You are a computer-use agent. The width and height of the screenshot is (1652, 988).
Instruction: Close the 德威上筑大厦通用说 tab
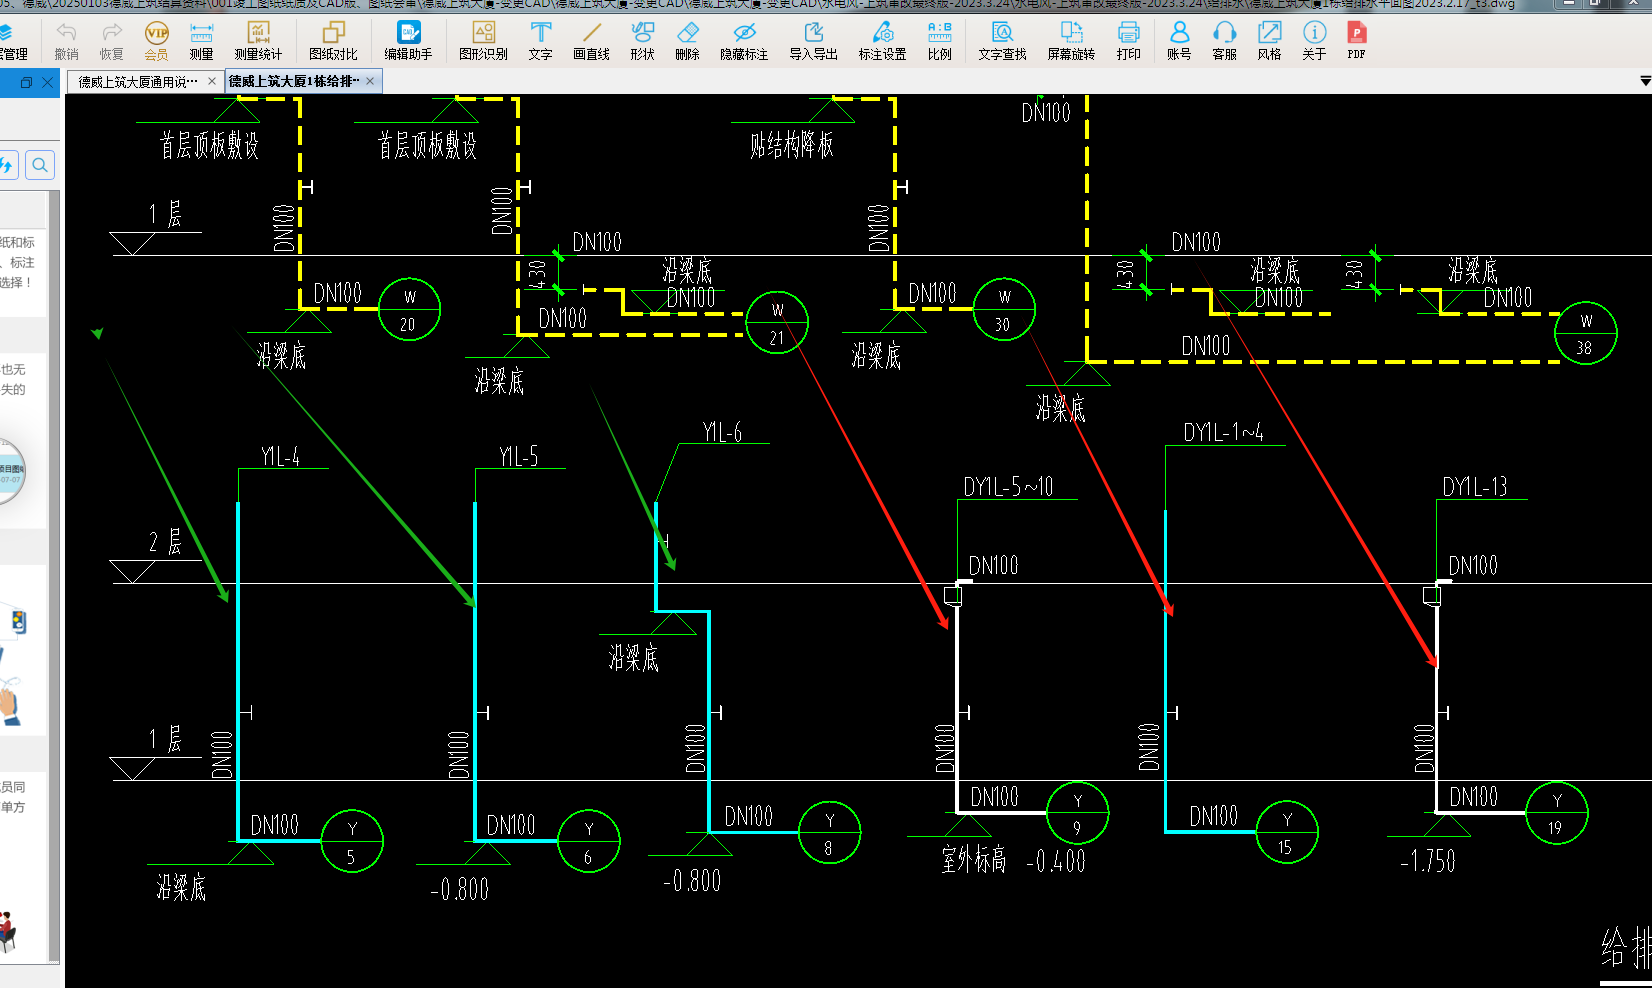212,82
